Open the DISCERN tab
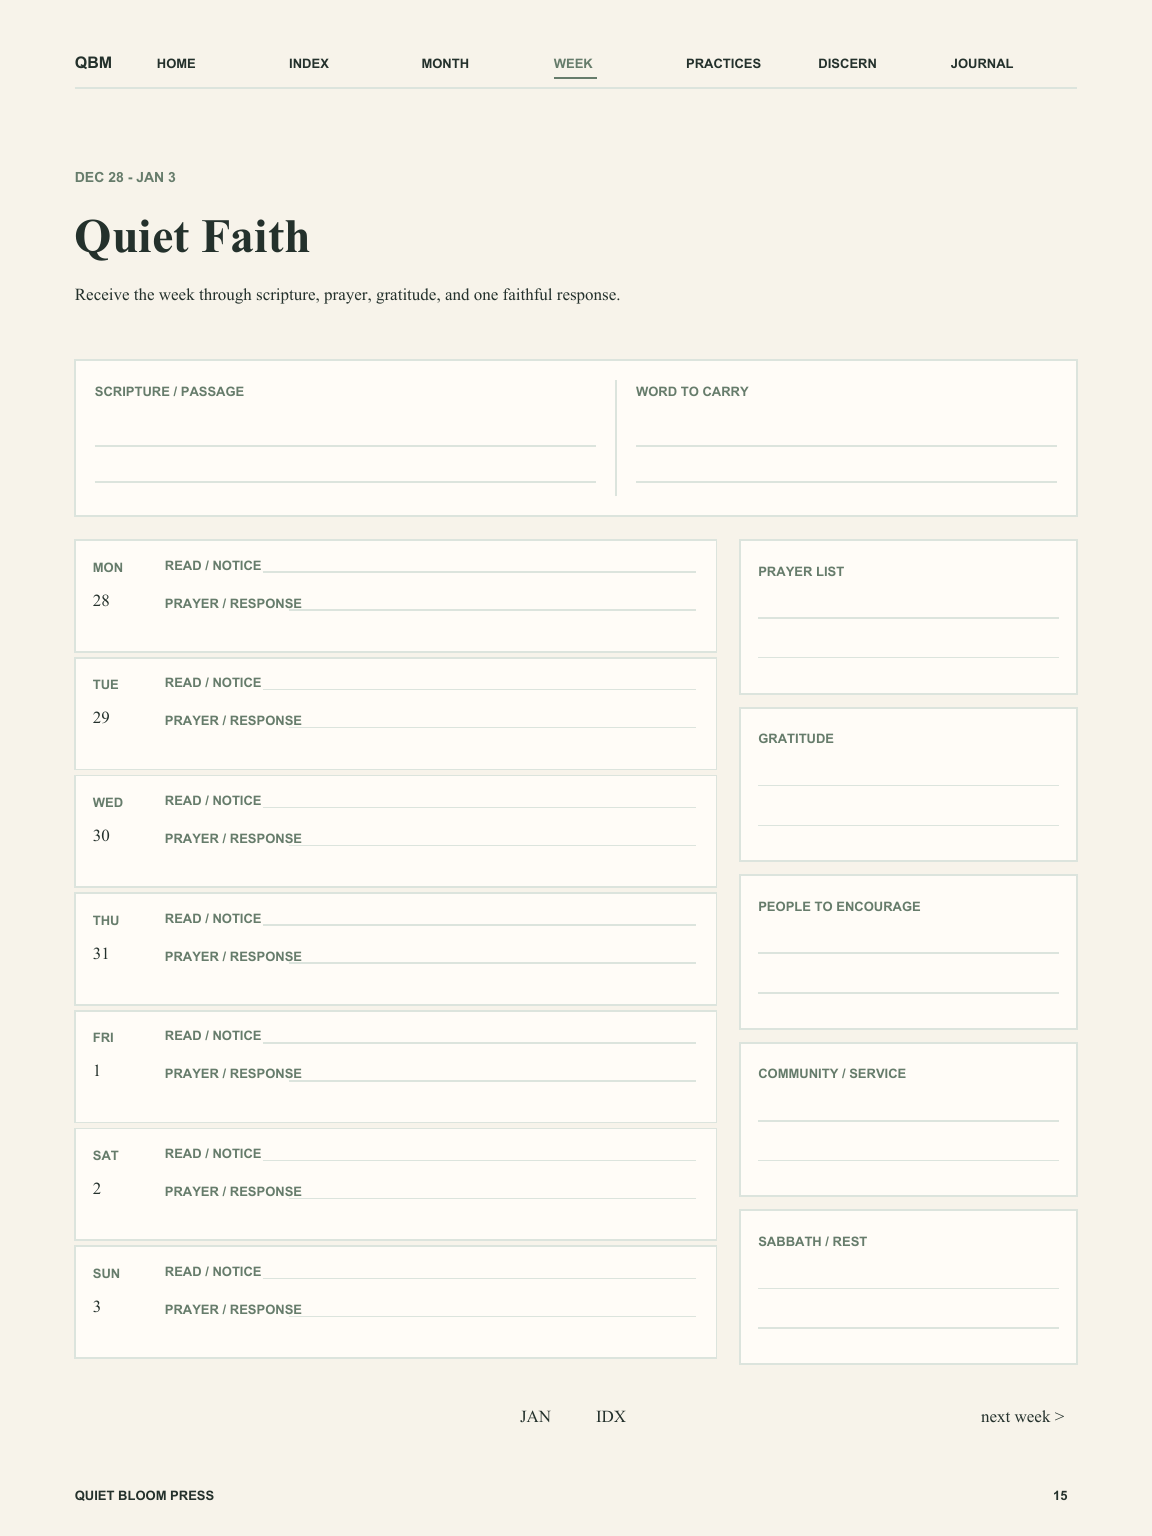1152x1536 pixels. (x=847, y=63)
